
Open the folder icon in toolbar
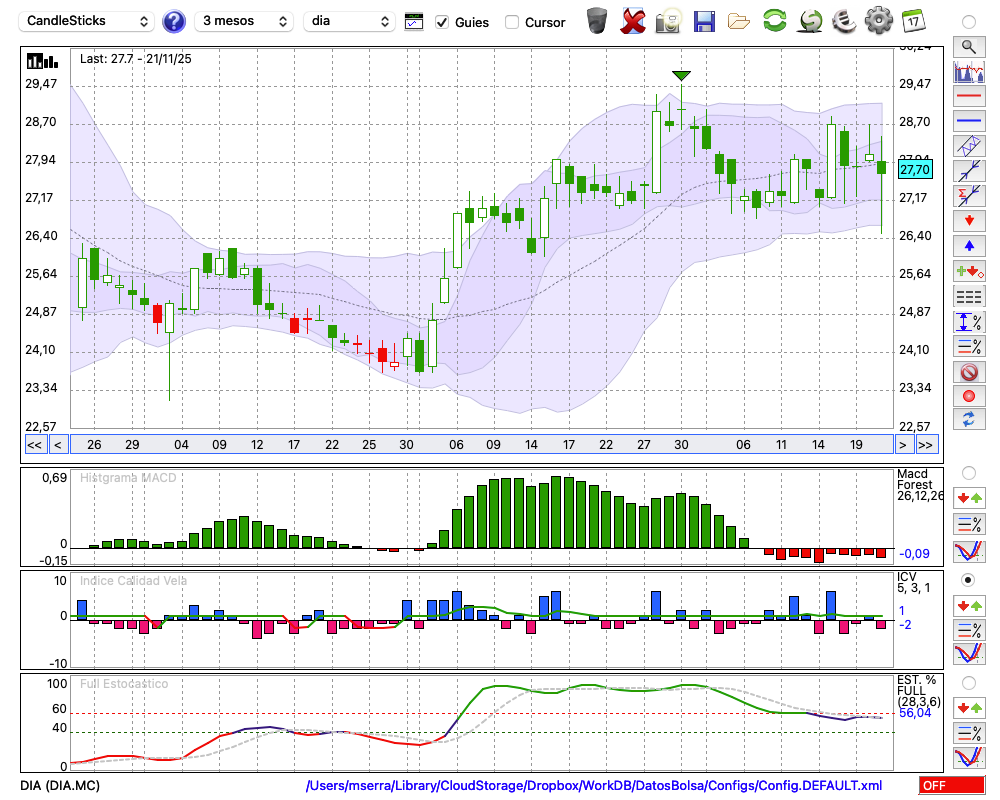739,20
